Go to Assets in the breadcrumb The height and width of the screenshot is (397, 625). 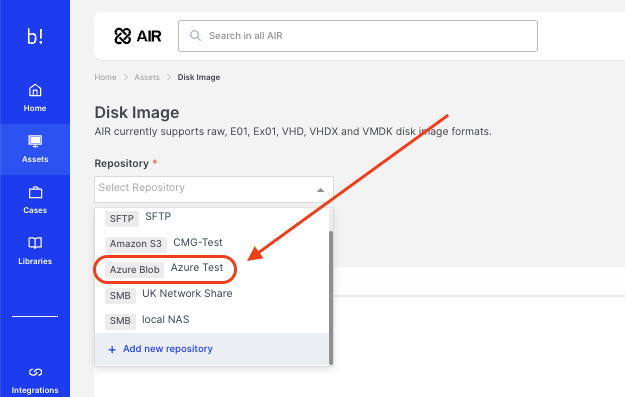coord(147,77)
